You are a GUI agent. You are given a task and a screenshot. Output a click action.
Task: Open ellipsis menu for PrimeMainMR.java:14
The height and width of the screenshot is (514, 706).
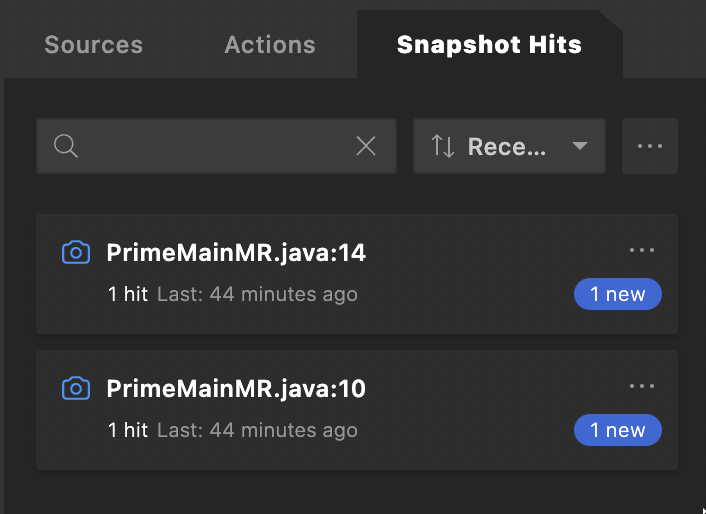[641, 250]
